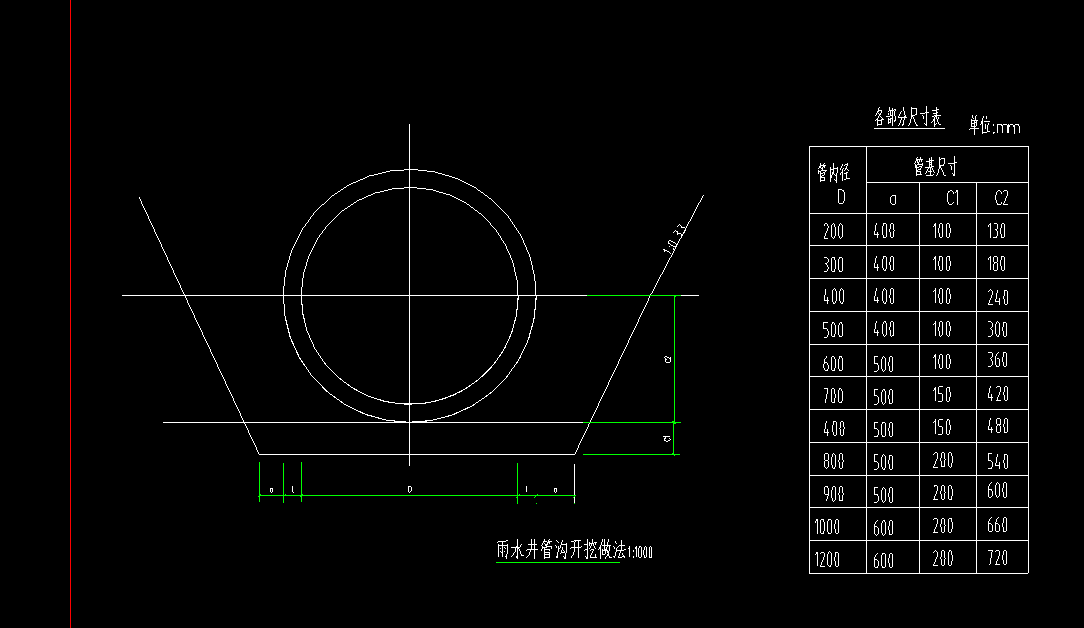Click the 各部分尺寸表 table title
Screen dimensions: 1084x628
pos(908,117)
